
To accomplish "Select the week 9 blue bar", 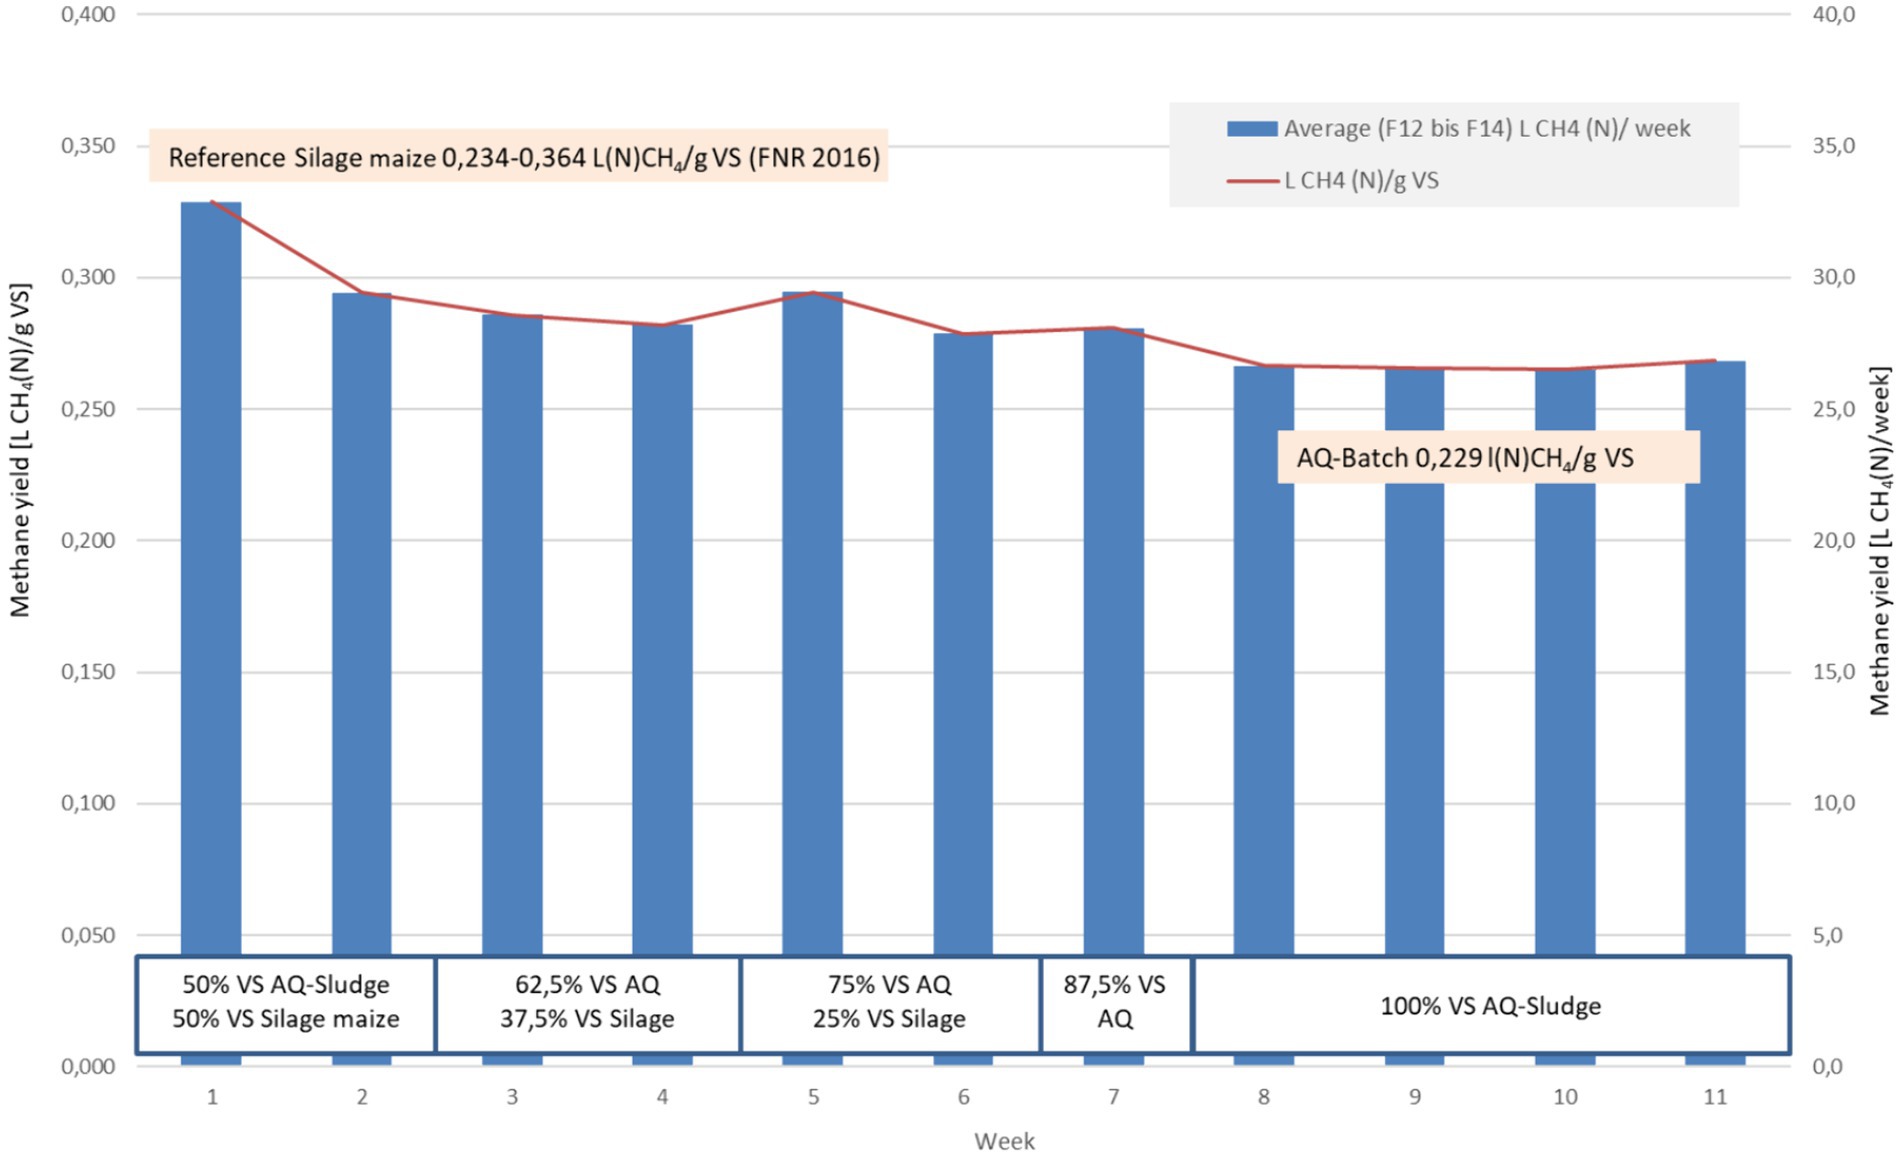I will [x=1414, y=717].
